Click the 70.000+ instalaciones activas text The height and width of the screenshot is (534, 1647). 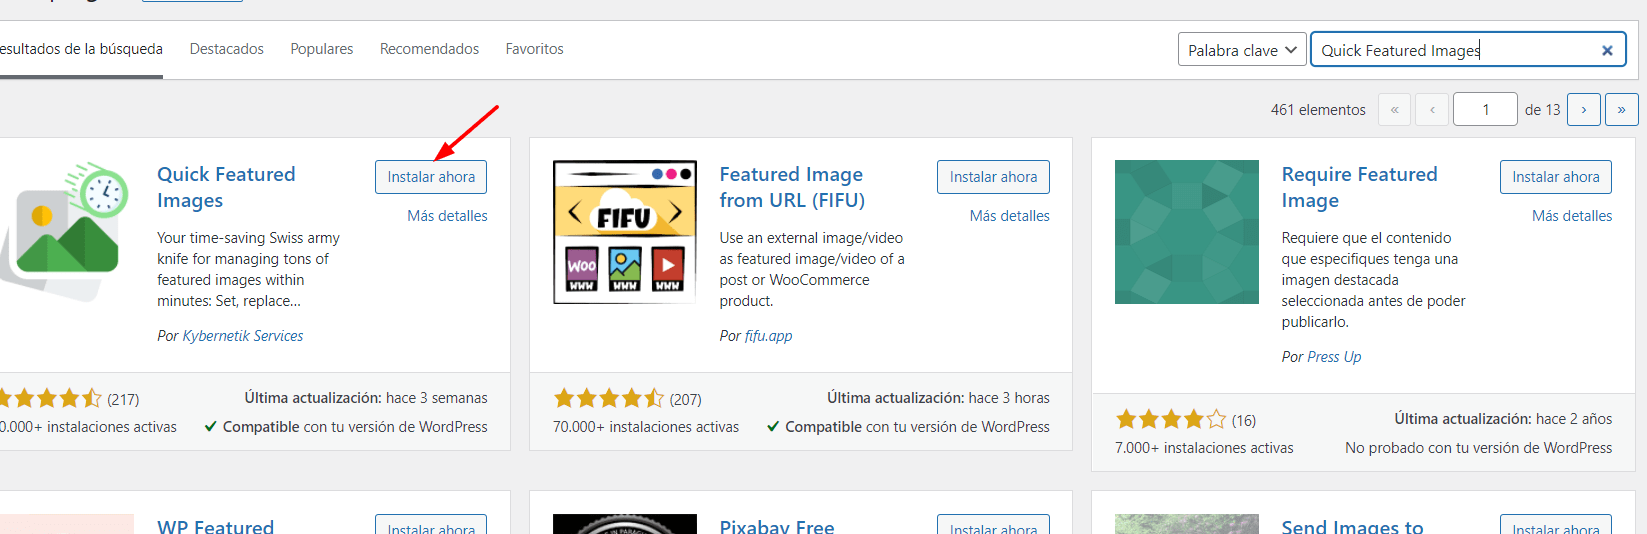pyautogui.click(x=646, y=427)
